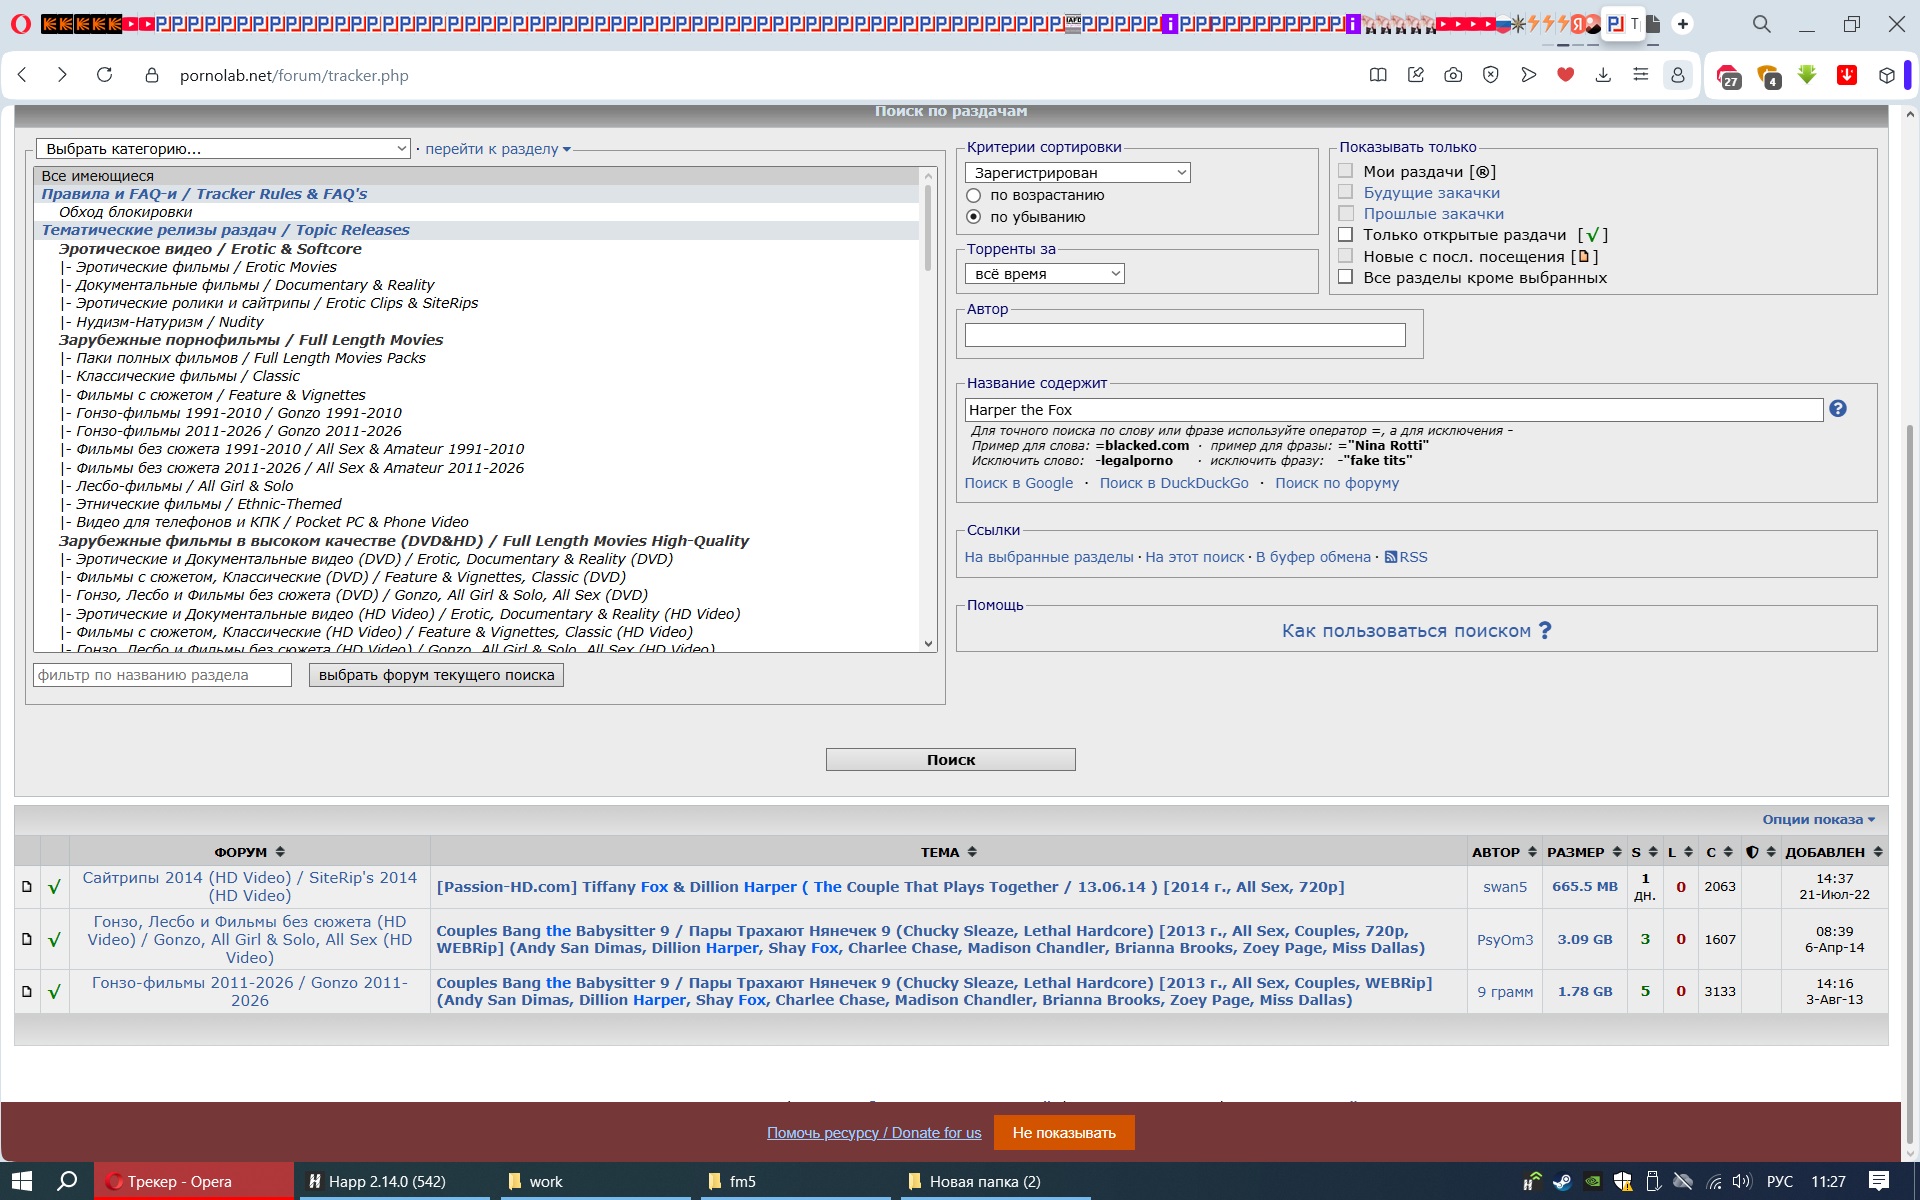The height and width of the screenshot is (1200, 1920).
Task: Open the browser downloads icon
Action: pyautogui.click(x=1603, y=75)
